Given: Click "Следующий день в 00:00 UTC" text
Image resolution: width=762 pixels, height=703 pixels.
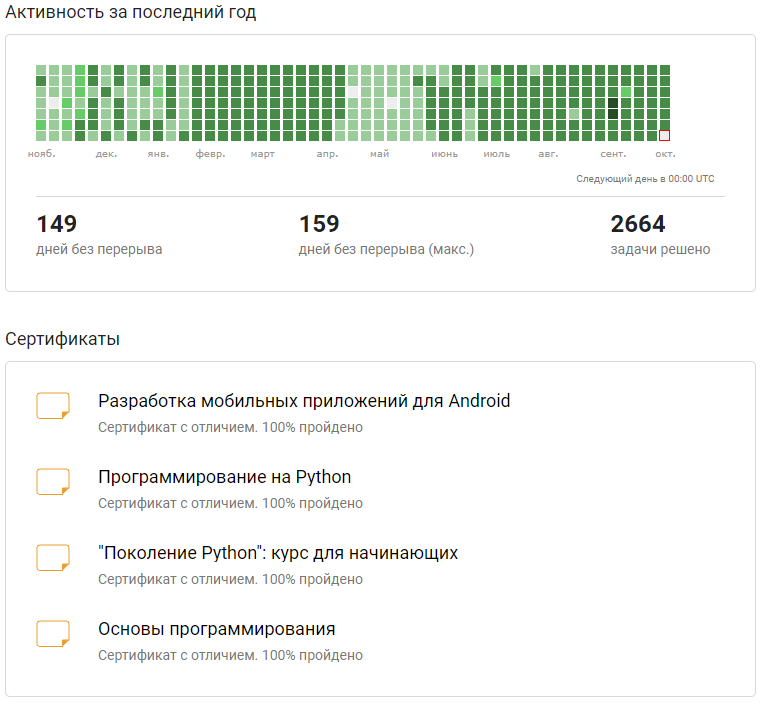Looking at the screenshot, I should tap(645, 179).
